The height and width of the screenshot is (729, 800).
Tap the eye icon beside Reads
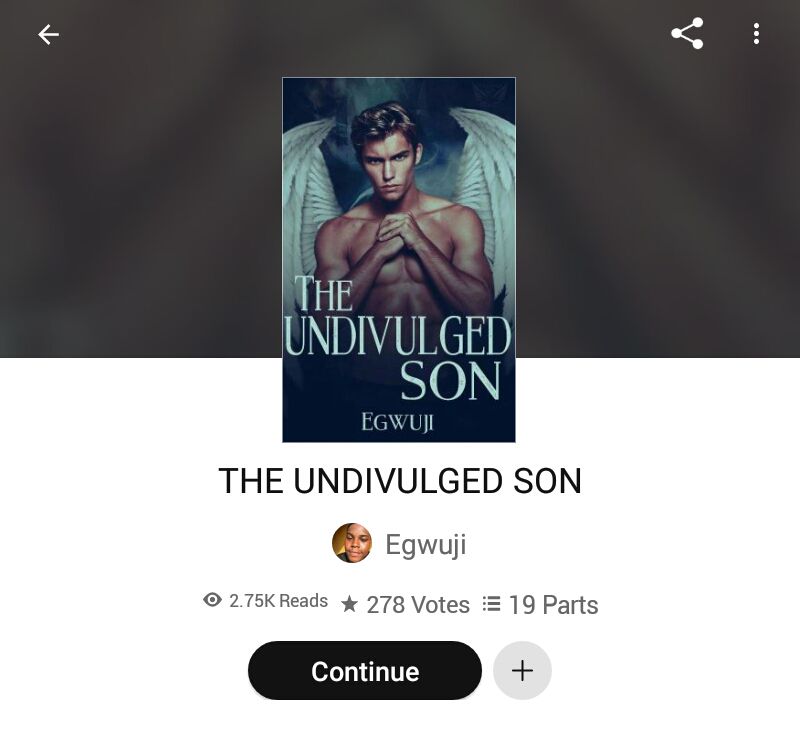pos(212,599)
